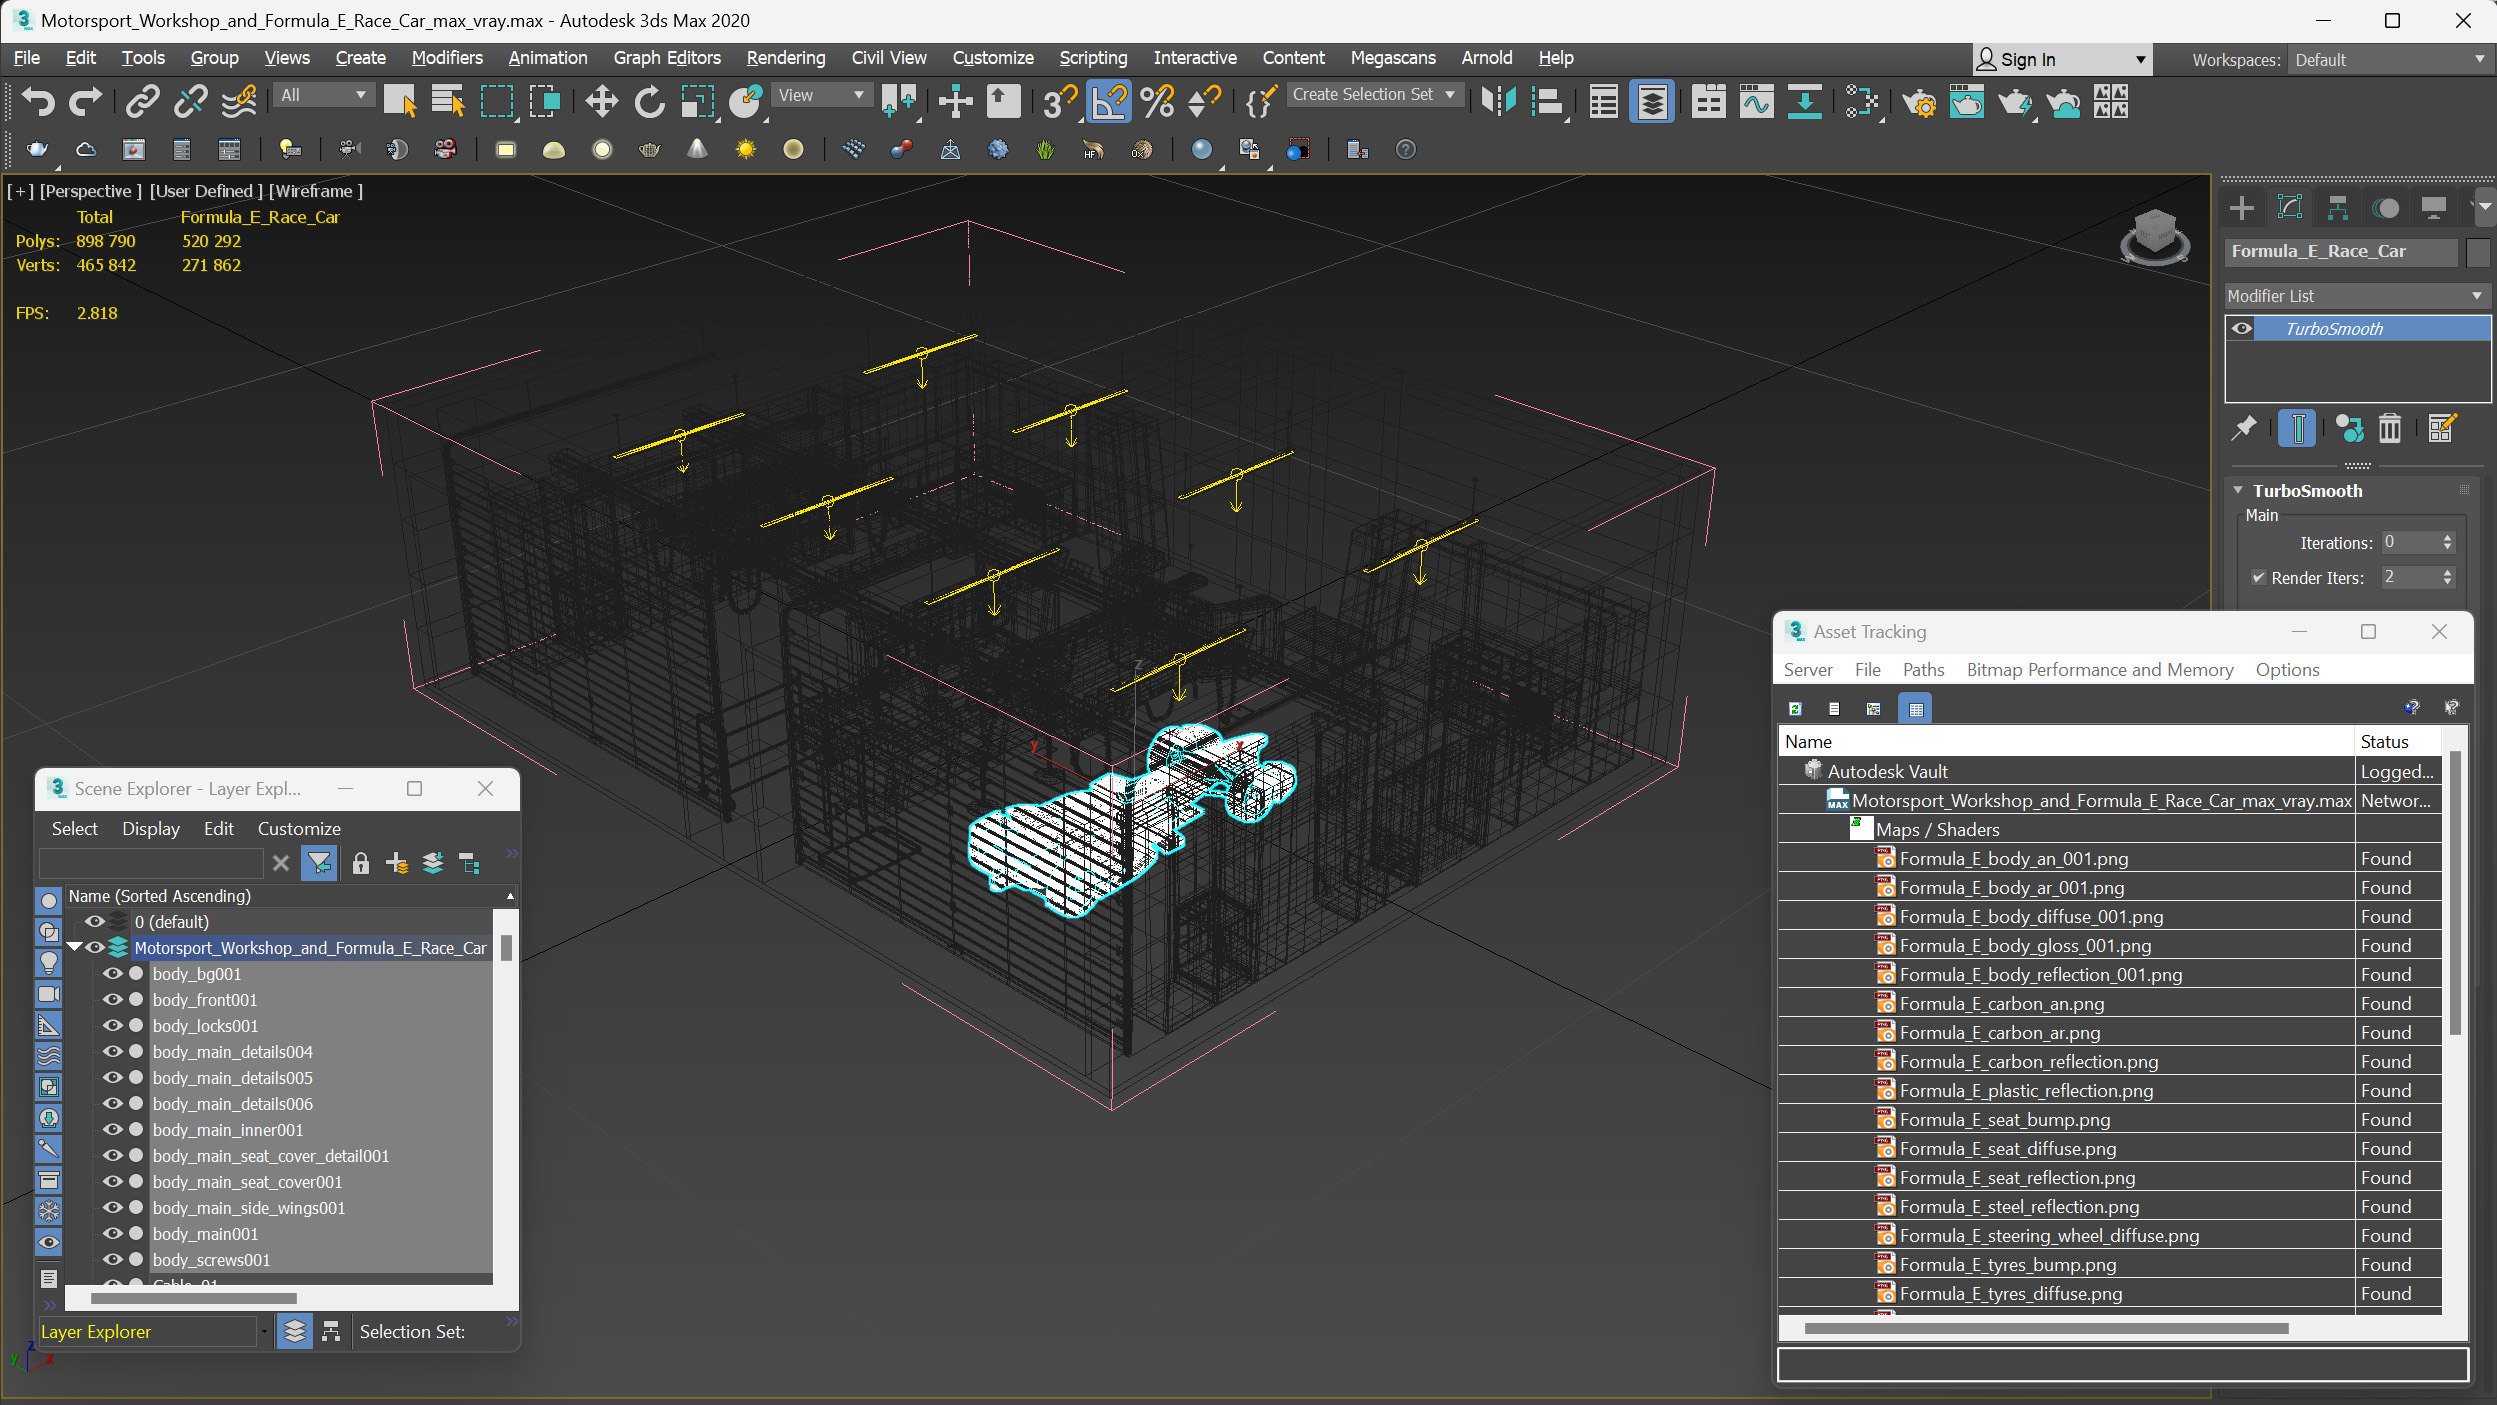
Task: Open Layer Explorer dropdown at bottom
Action: [x=263, y=1331]
